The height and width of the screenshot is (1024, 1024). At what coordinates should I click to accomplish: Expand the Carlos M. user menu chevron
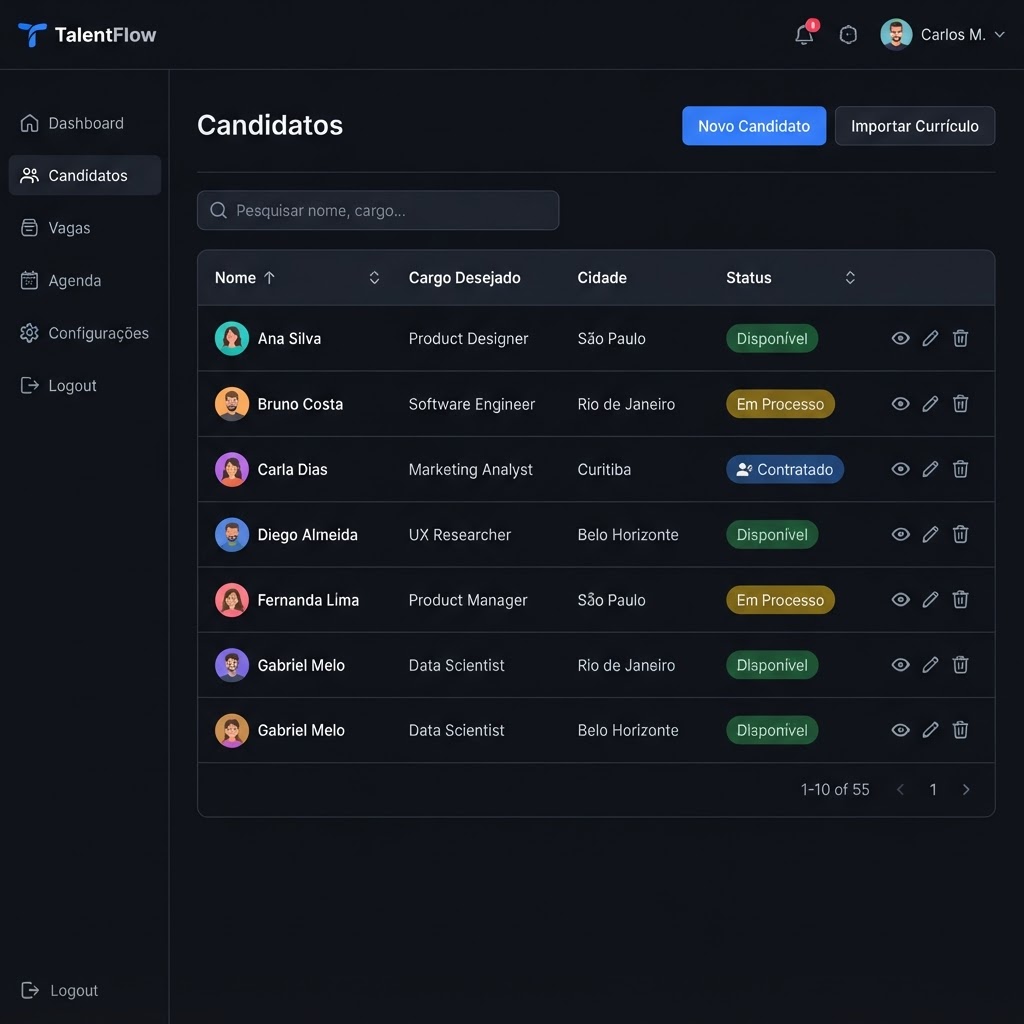999,35
